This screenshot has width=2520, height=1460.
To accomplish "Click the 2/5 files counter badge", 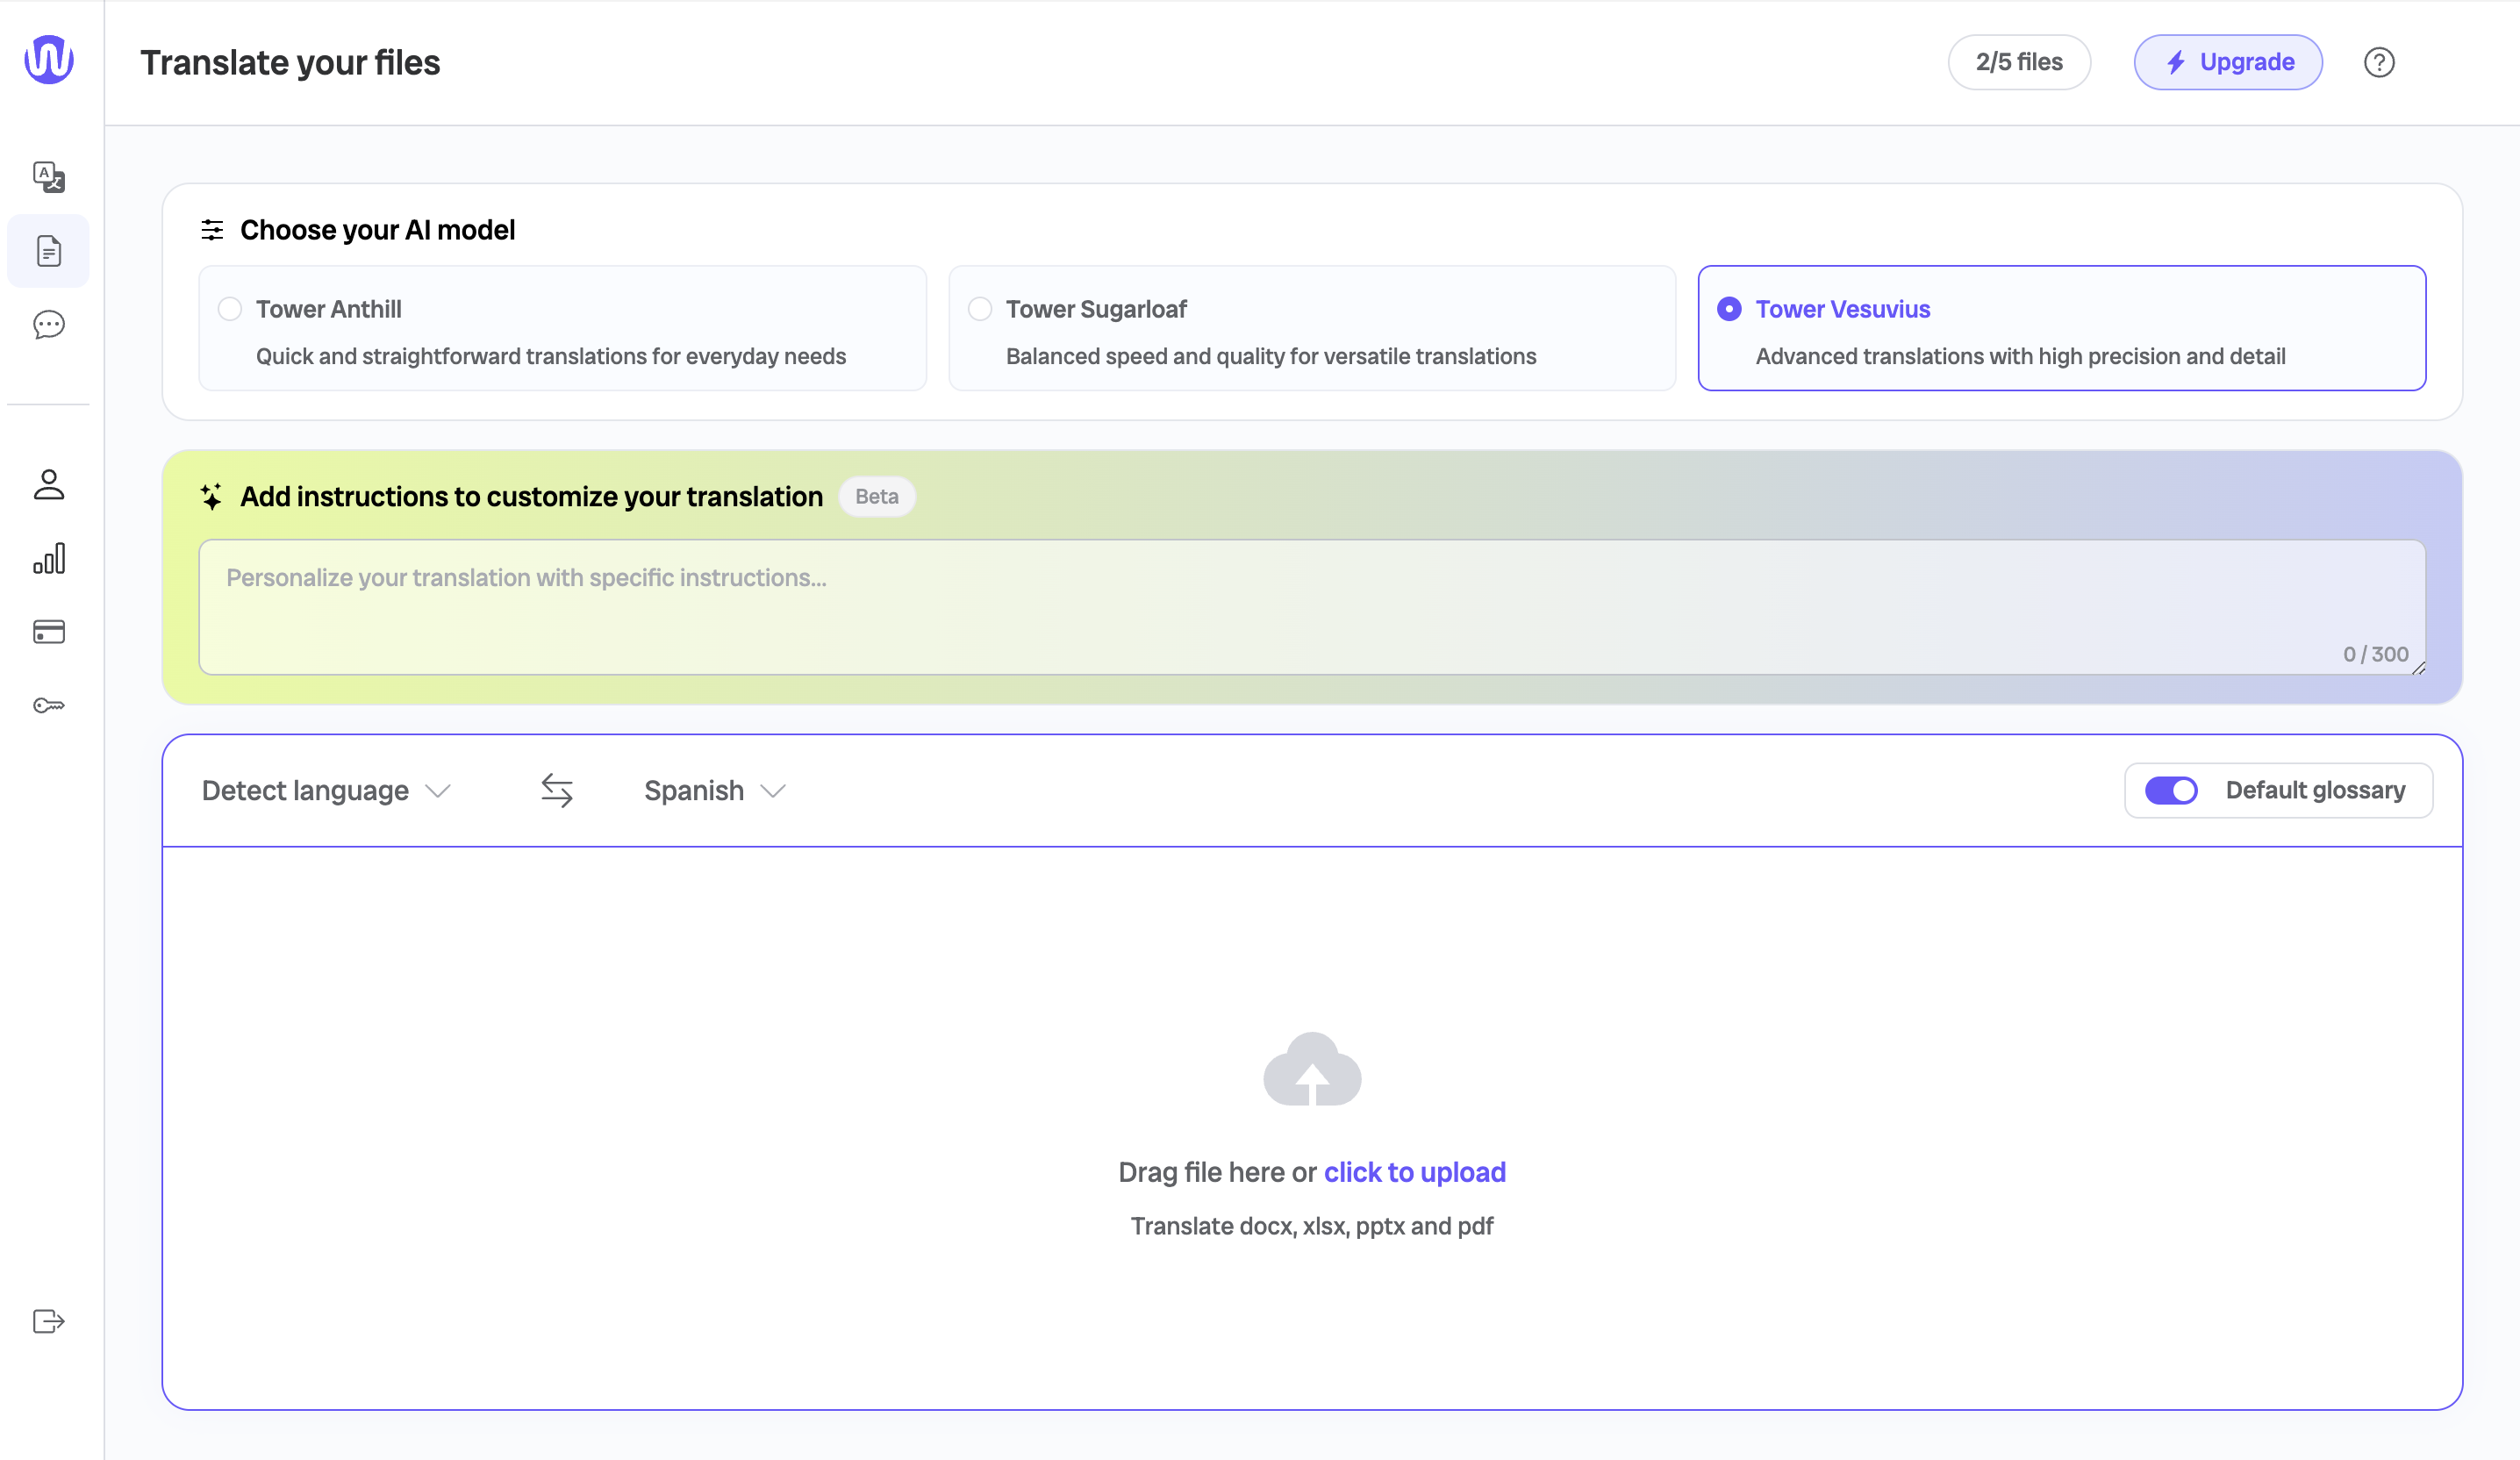I will coord(2018,62).
